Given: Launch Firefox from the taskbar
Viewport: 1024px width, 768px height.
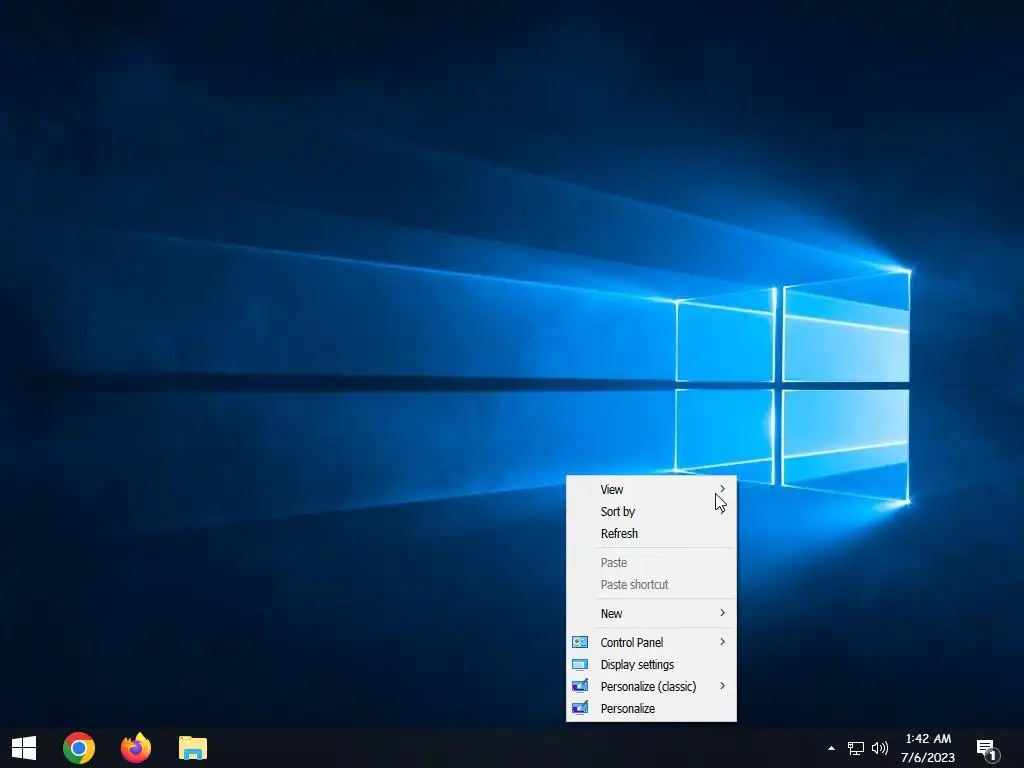Looking at the screenshot, I should [136, 748].
